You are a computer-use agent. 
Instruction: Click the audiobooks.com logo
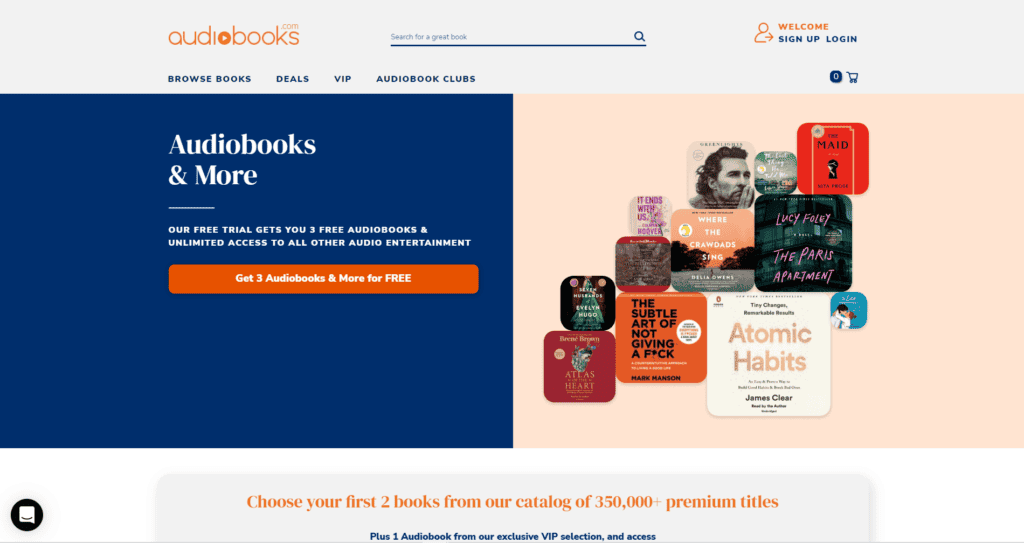[x=234, y=35]
